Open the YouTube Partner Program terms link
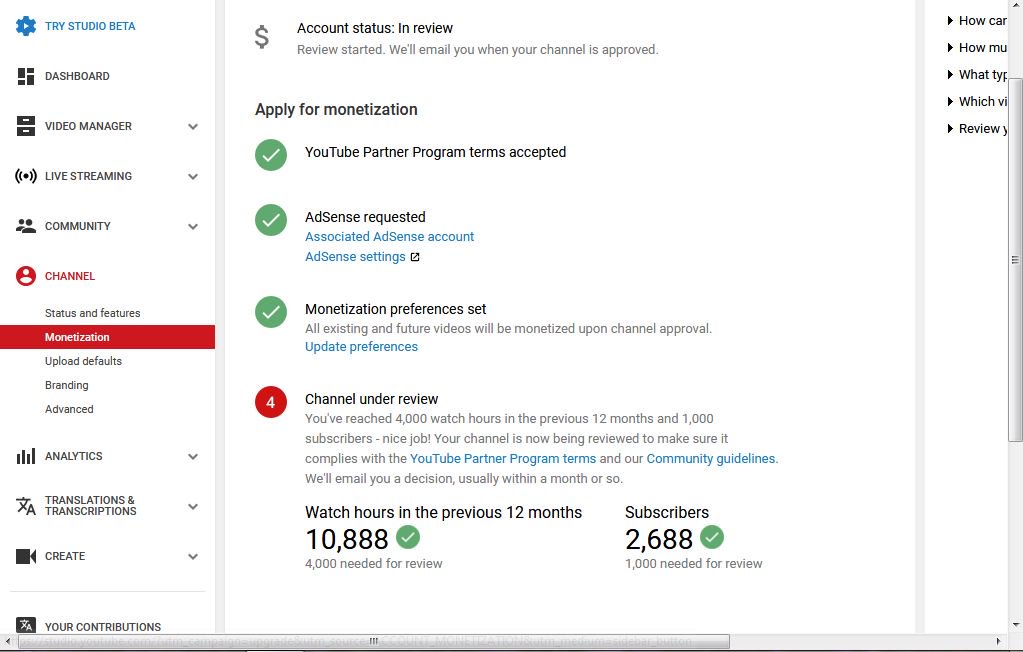Screen dimensions: 1023x652 [x=503, y=459]
